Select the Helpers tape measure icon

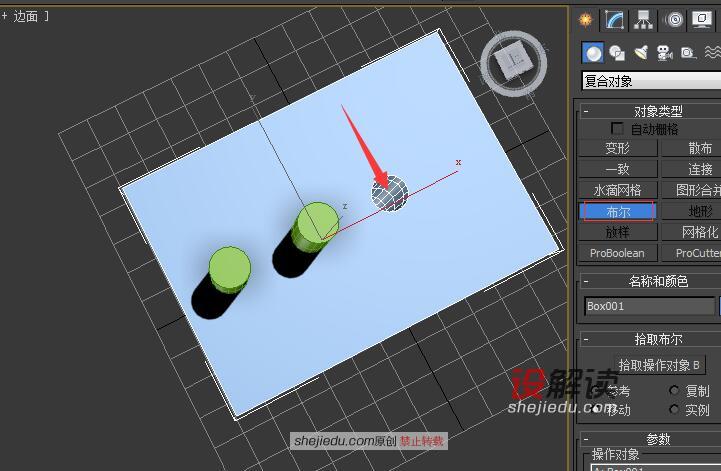[x=688, y=53]
